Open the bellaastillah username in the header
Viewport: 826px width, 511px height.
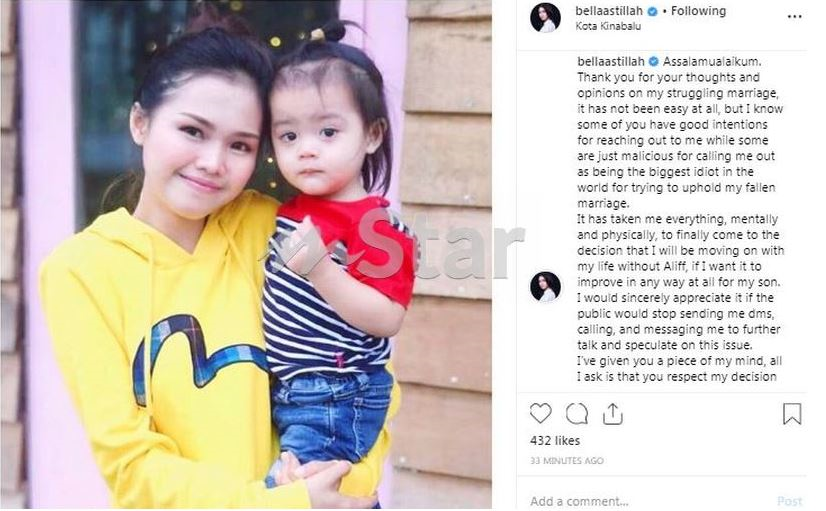coord(608,11)
